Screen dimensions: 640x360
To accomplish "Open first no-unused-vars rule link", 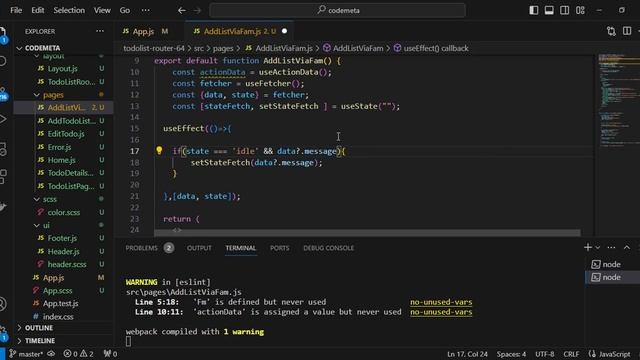I will 441,302.
